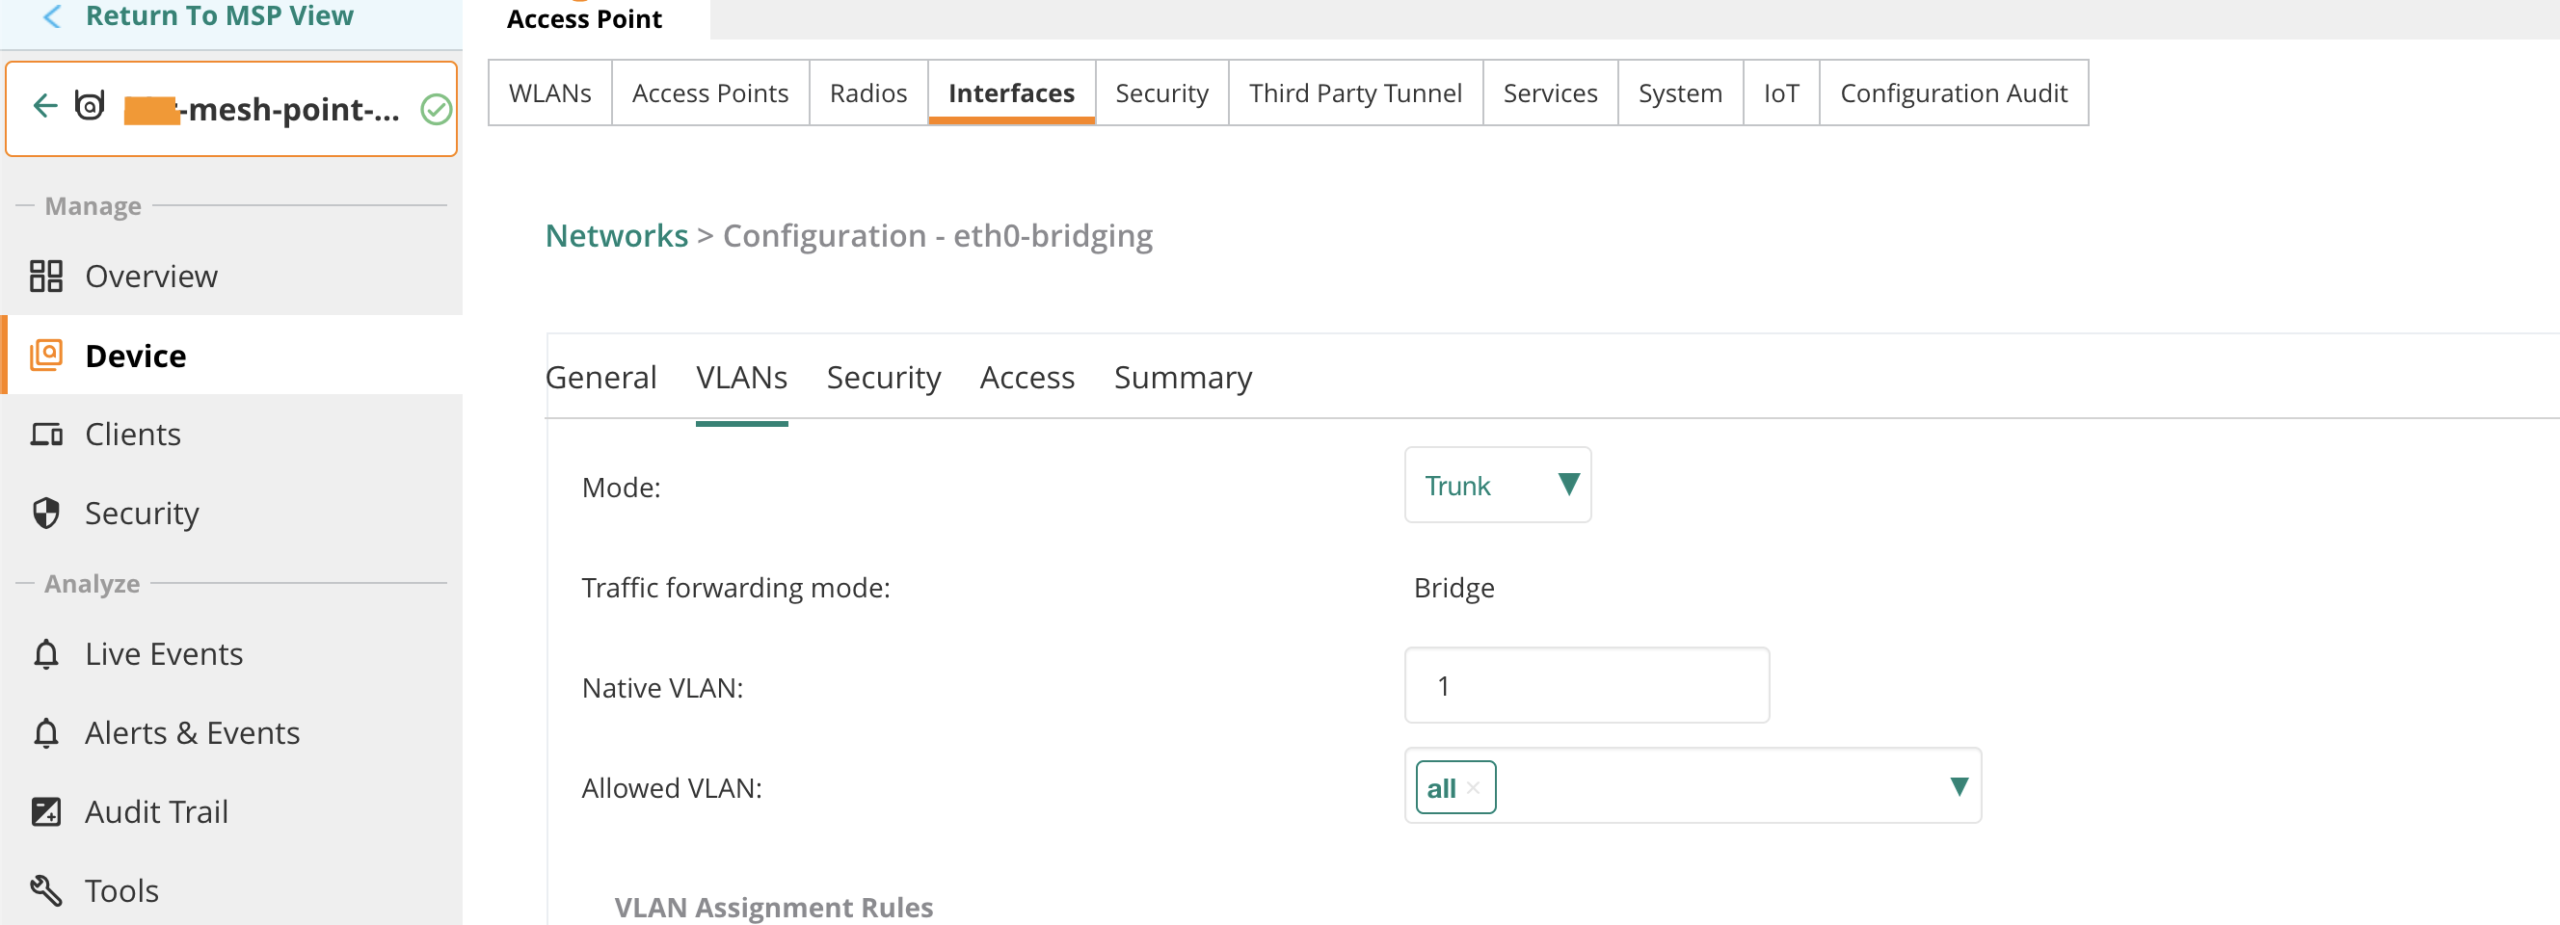Click the Alerts & Events bell icon
Viewport: 2560px width, 925px height.
click(x=46, y=733)
